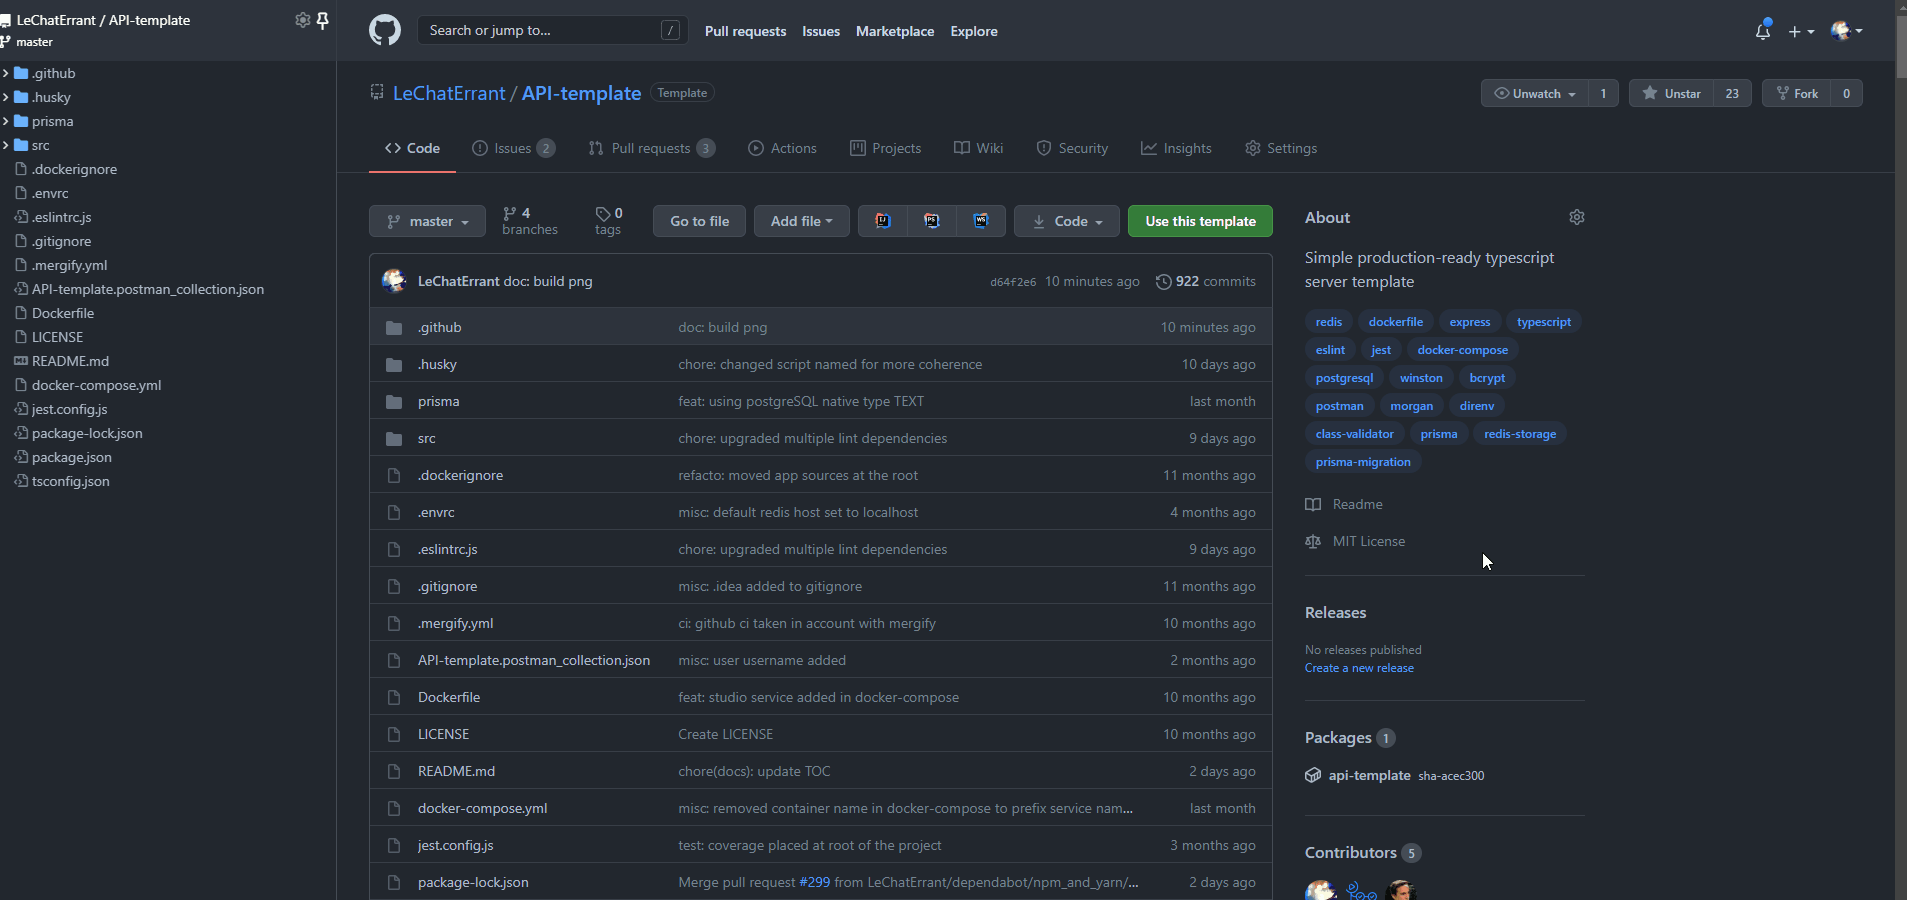The width and height of the screenshot is (1907, 900).
Task: Expand the .husky folder in sidebar tree
Action: [x=6, y=97]
